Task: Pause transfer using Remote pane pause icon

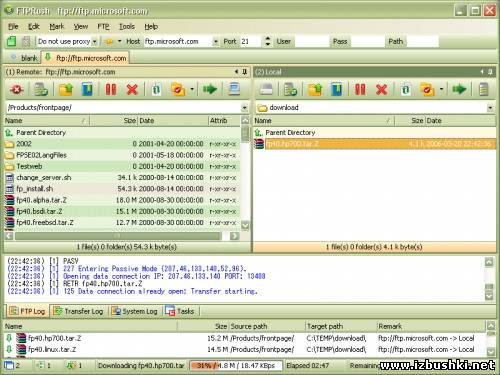Action: 111,89
